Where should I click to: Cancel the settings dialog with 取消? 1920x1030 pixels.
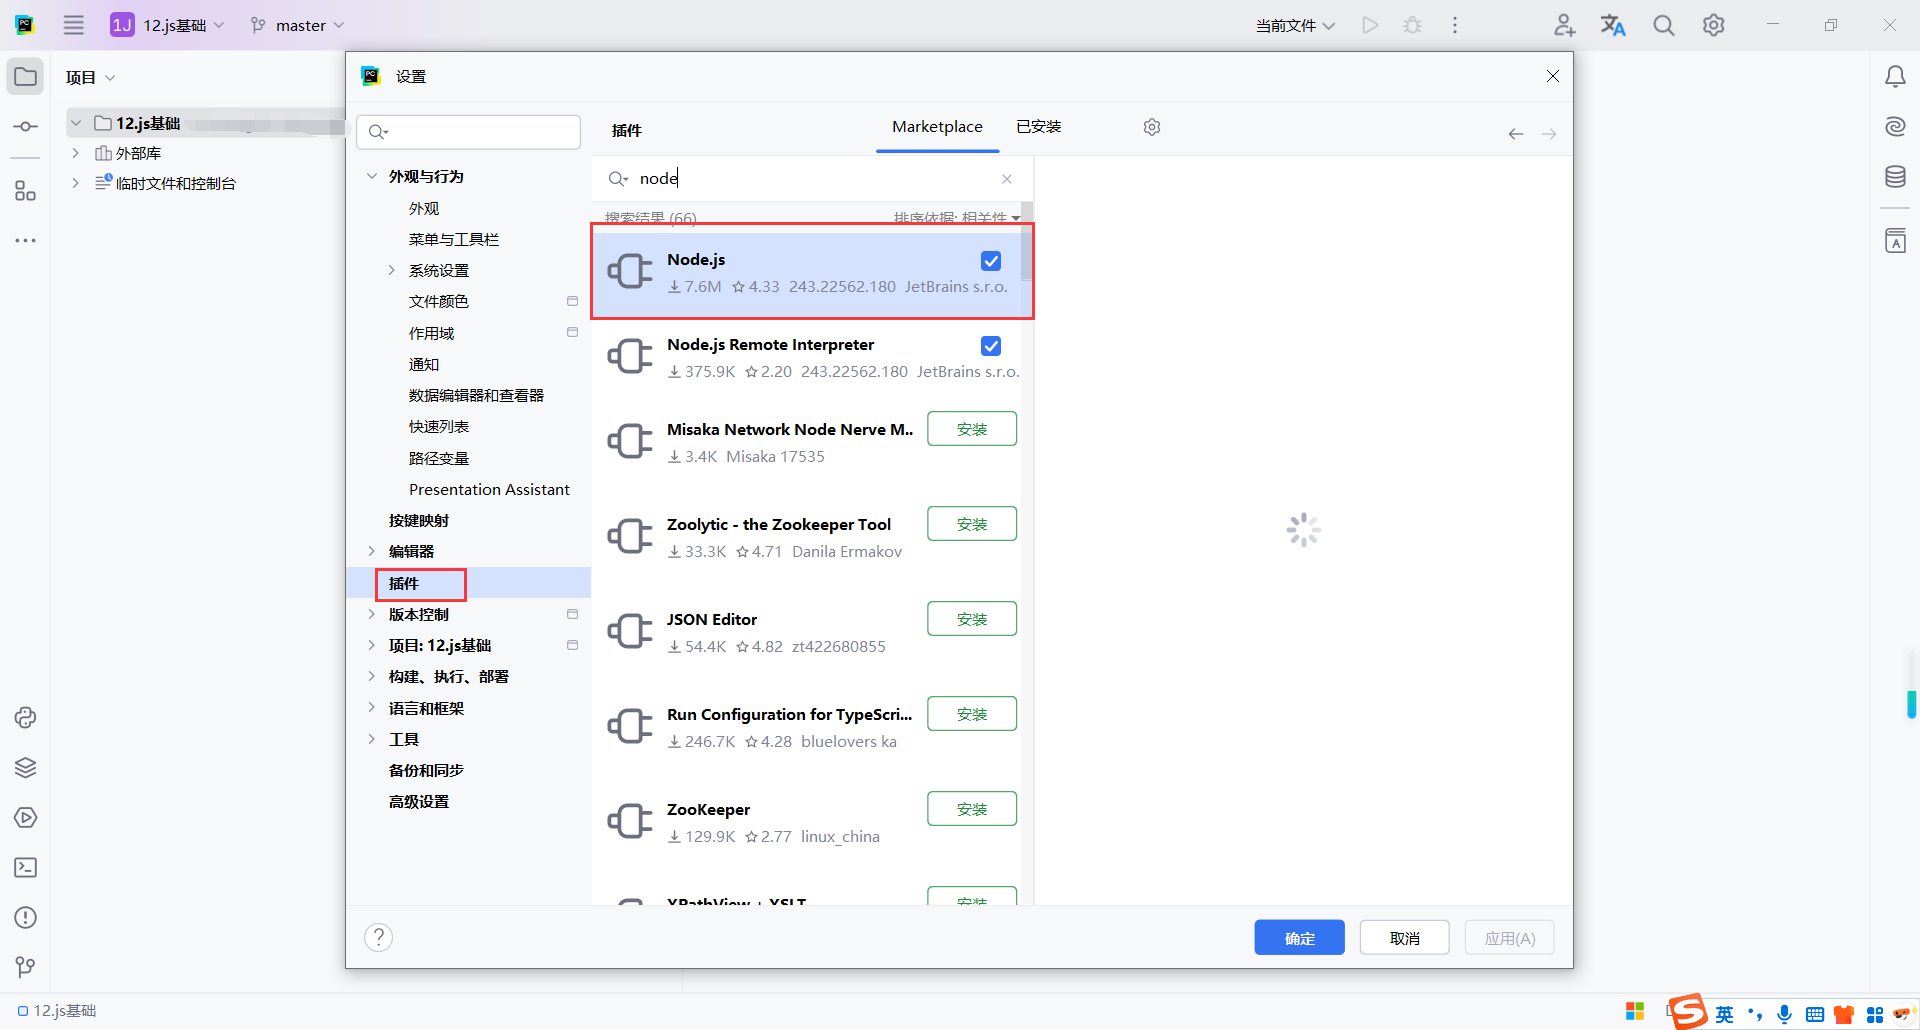point(1404,938)
